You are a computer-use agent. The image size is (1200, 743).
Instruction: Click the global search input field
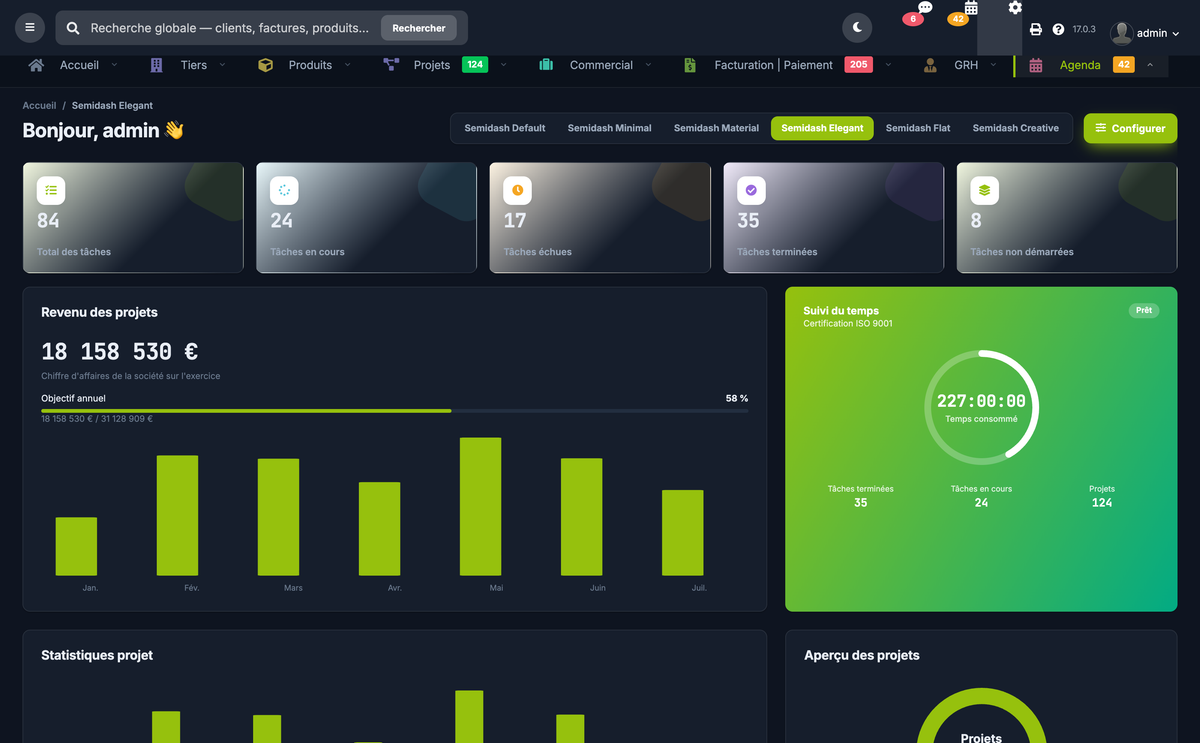click(x=230, y=28)
